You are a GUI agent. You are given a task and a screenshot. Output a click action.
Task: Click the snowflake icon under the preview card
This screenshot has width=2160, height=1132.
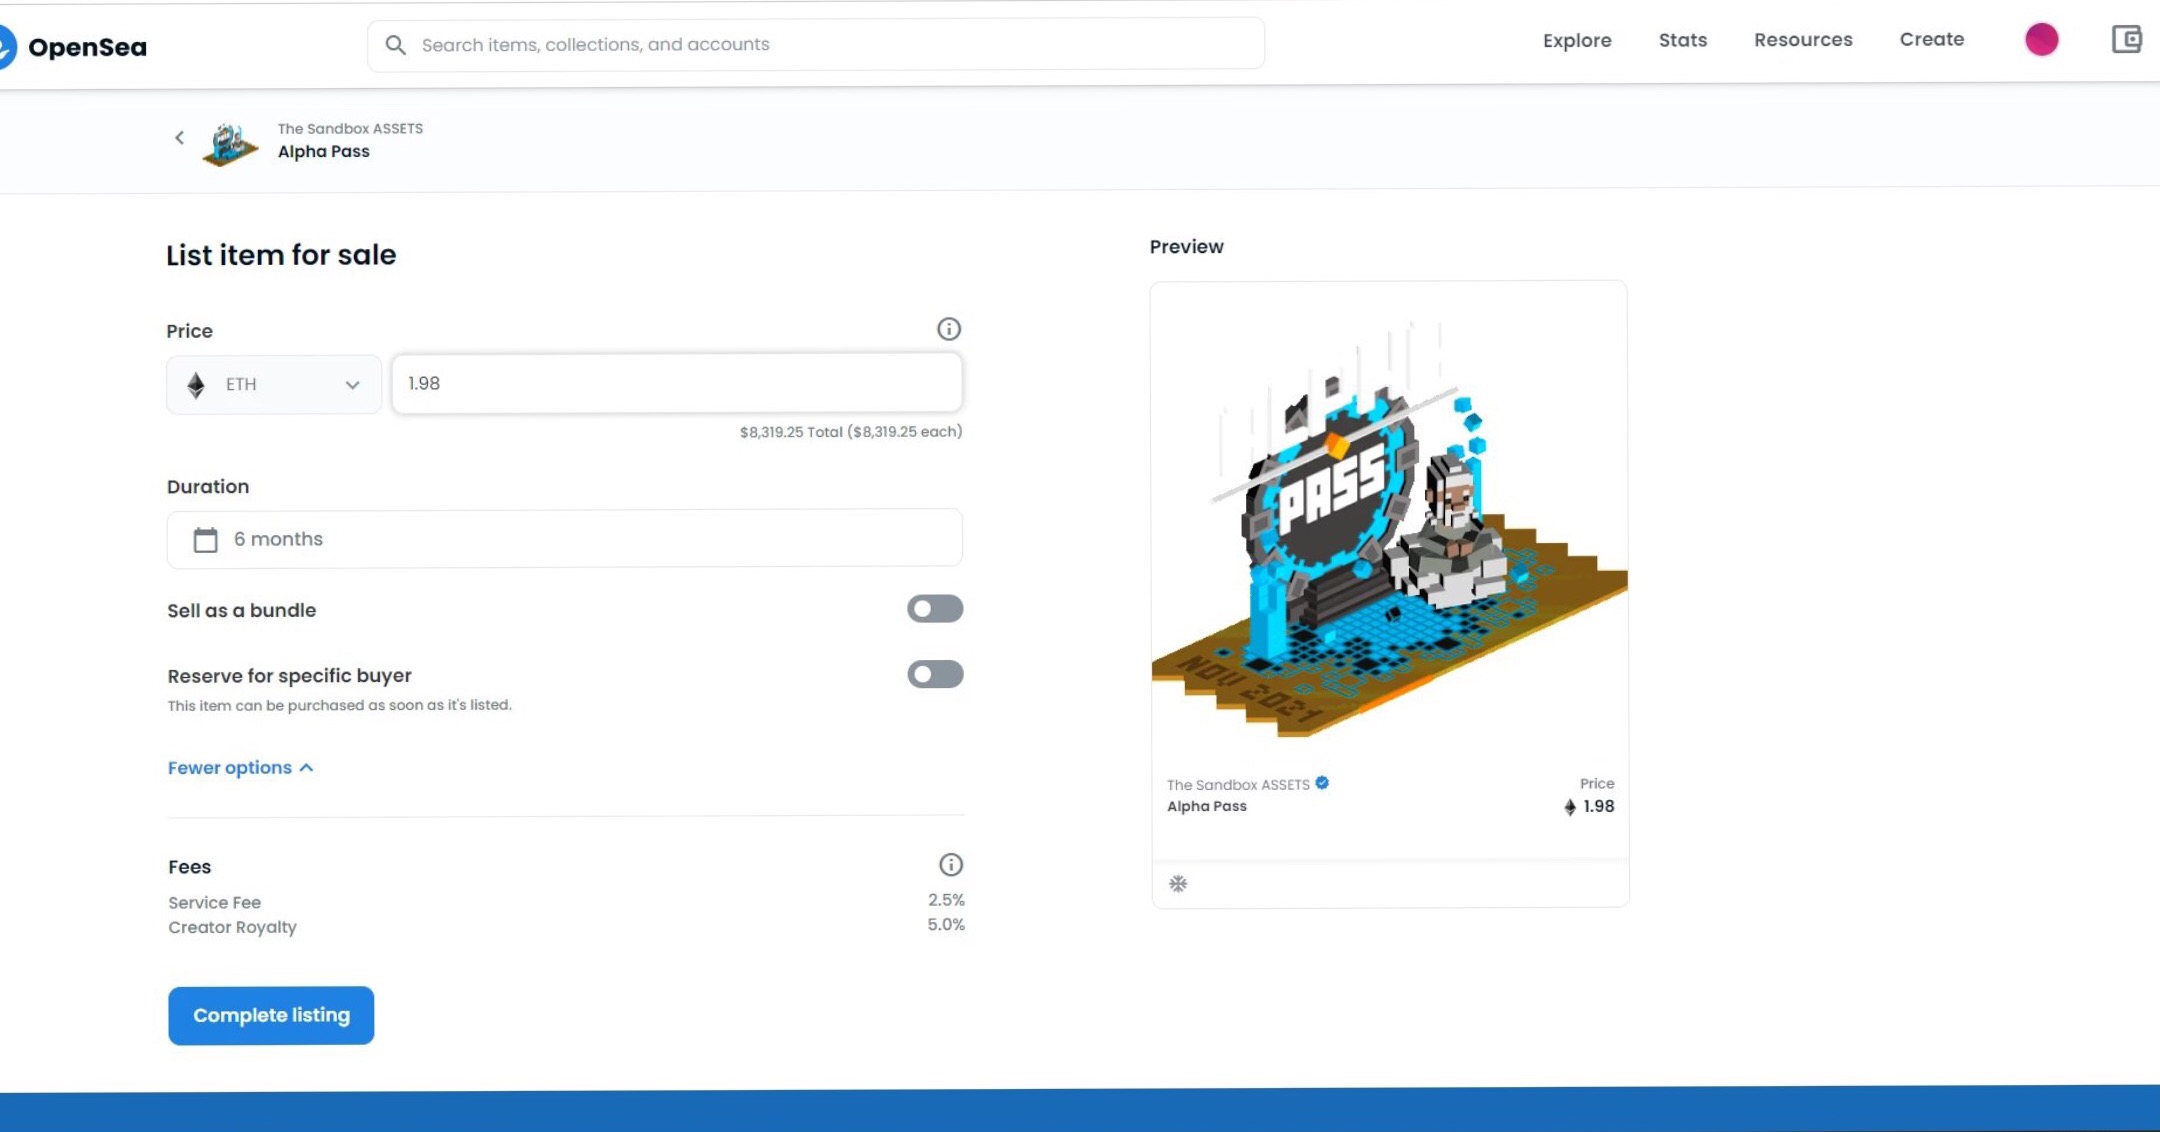[x=1178, y=884]
